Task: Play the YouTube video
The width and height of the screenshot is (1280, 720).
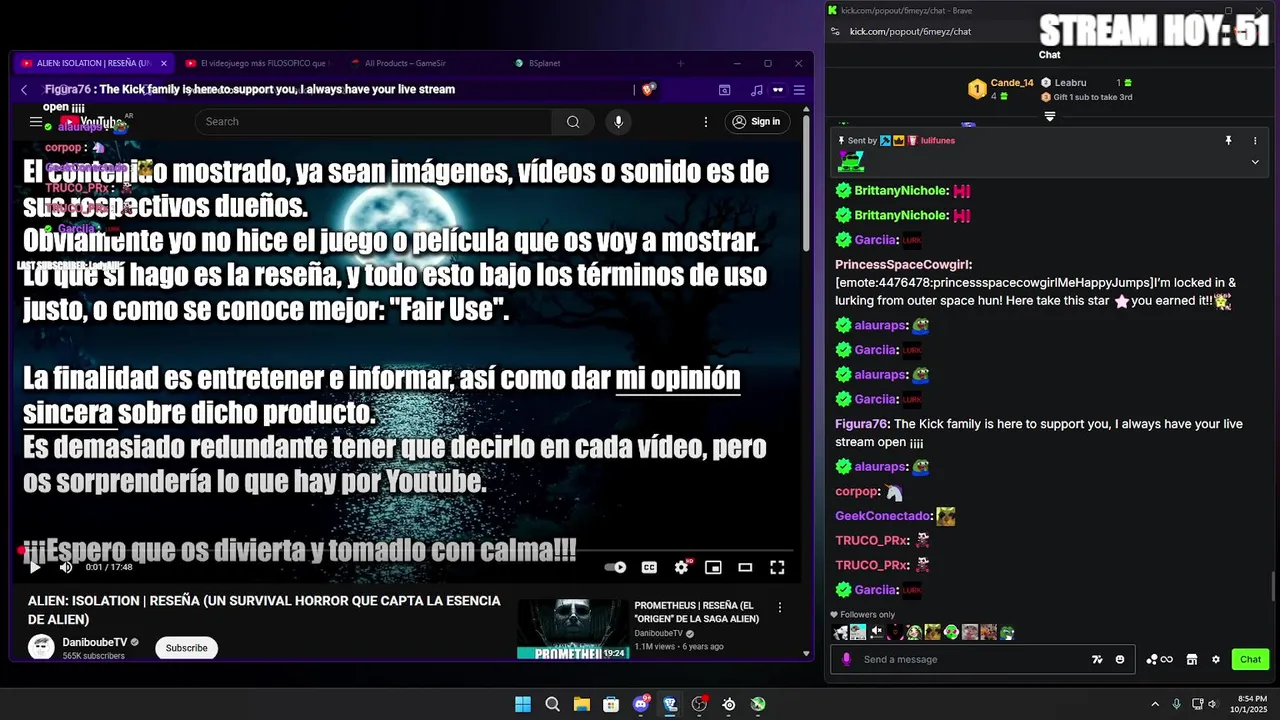Action: point(35,567)
